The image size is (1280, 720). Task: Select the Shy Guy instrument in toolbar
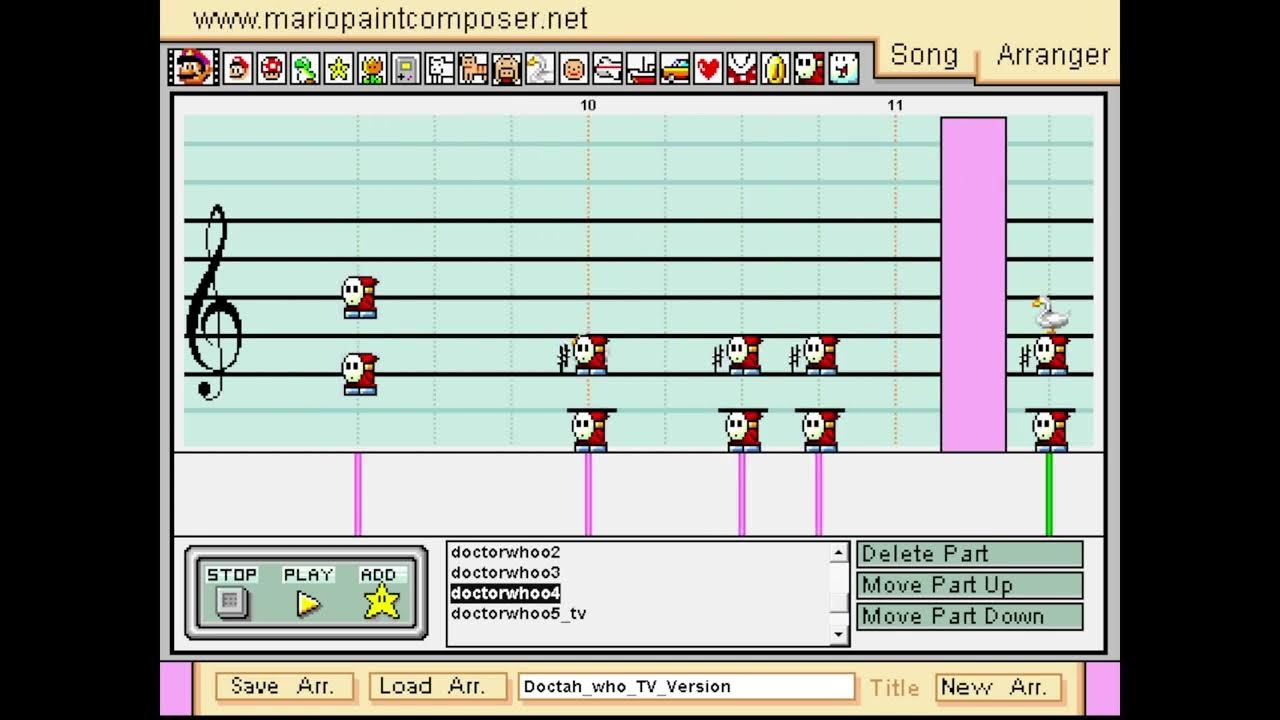[809, 69]
